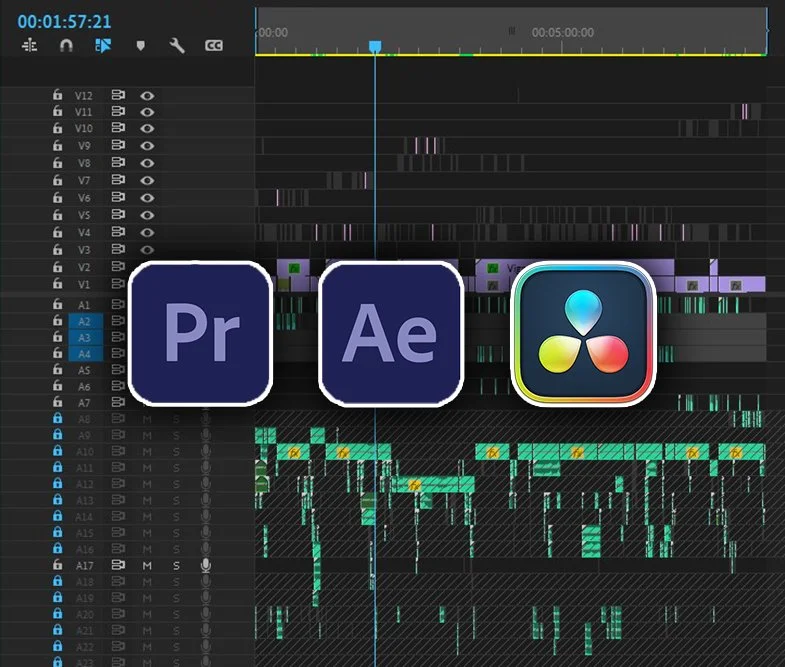The image size is (785, 667).
Task: Hide video track V4 with eye icon
Action: pos(147,232)
